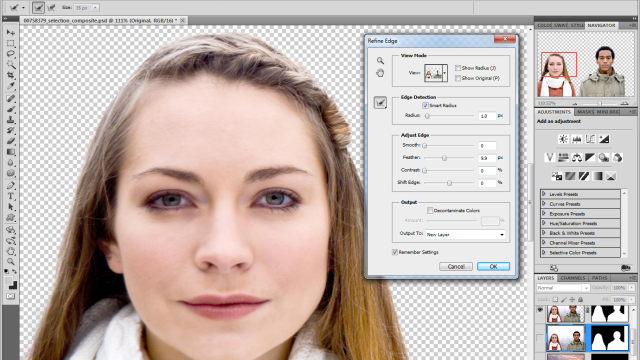This screenshot has height=360, width=640.
Task: Switch to the Masks tab
Action: pos(585,112)
